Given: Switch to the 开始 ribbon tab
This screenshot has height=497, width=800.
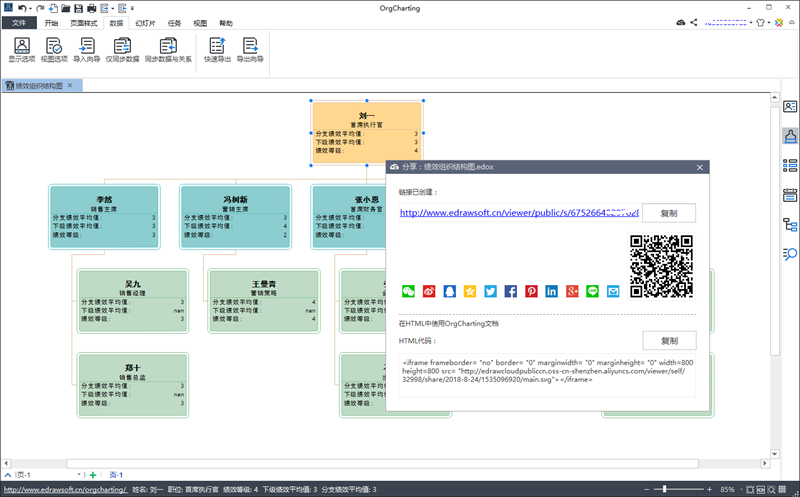Looking at the screenshot, I should click(52, 22).
